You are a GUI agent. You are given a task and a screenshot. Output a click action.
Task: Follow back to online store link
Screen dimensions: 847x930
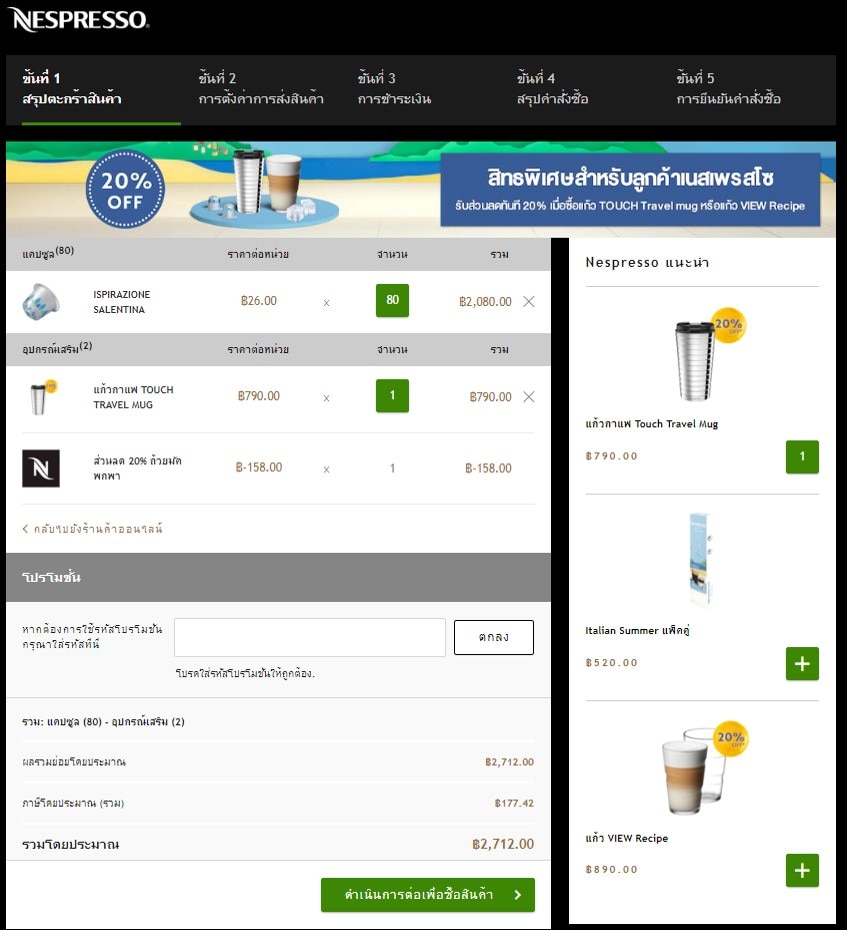(x=92, y=528)
